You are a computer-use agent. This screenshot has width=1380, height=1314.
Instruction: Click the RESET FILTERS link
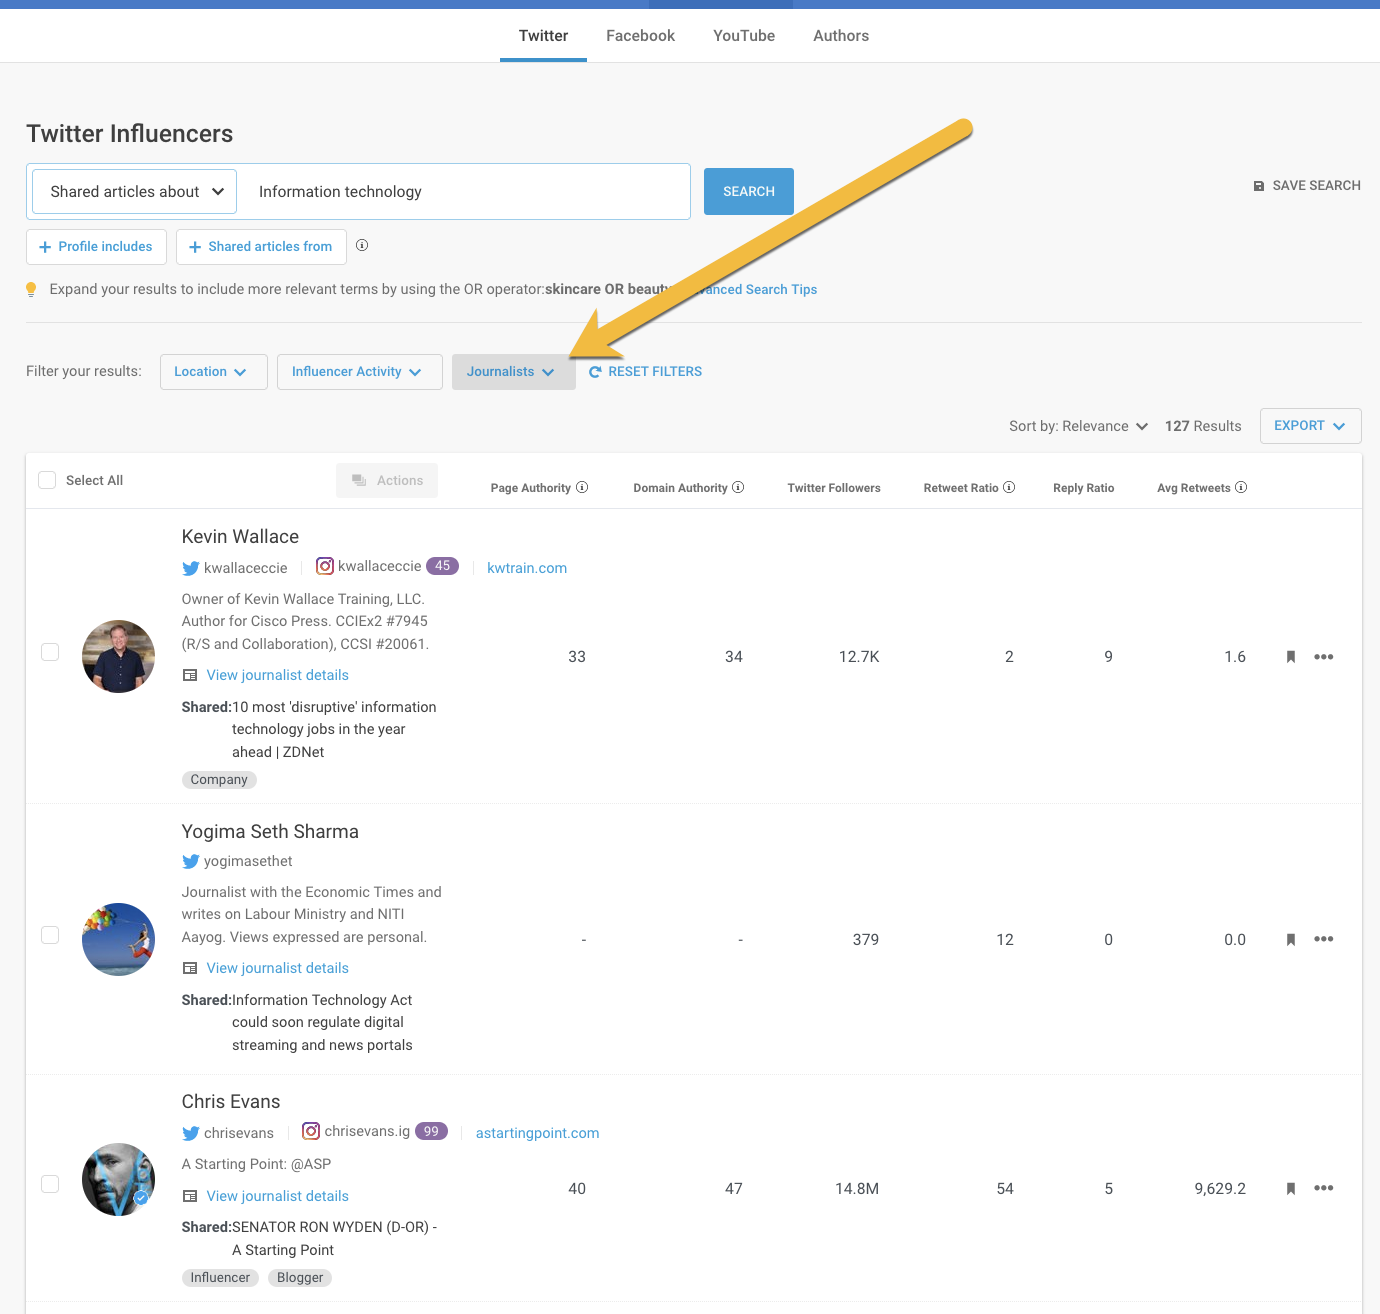(x=645, y=372)
